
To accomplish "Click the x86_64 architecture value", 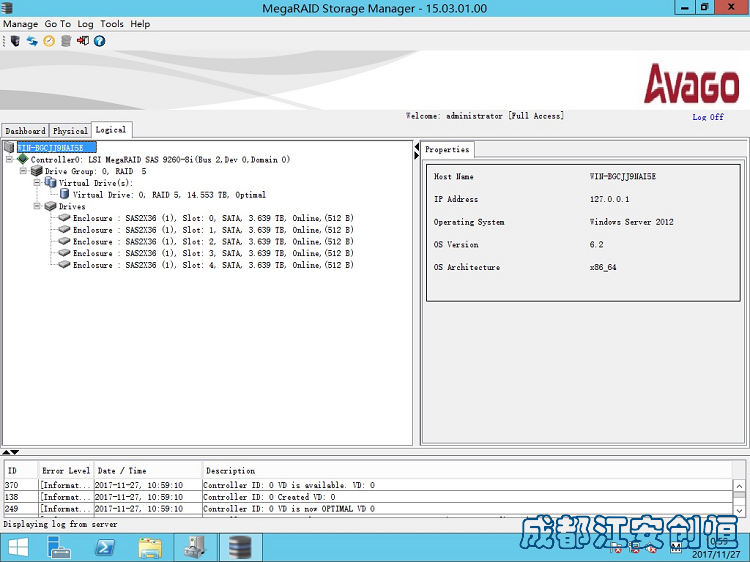I will (x=603, y=267).
